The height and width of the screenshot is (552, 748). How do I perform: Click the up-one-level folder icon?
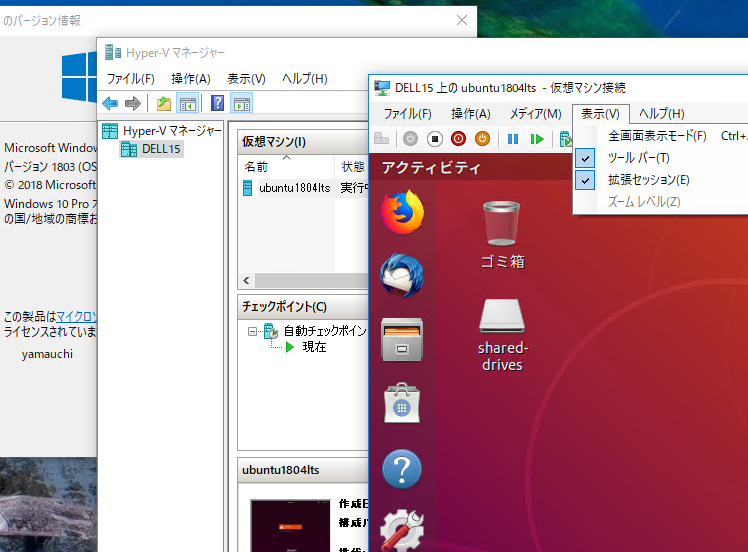tap(164, 103)
